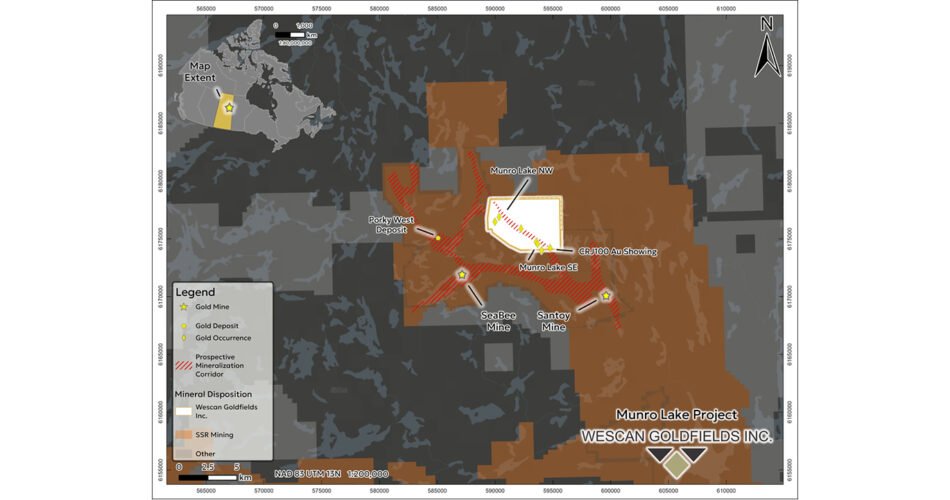Click the Gold Mine star symbol in legend

point(184,307)
